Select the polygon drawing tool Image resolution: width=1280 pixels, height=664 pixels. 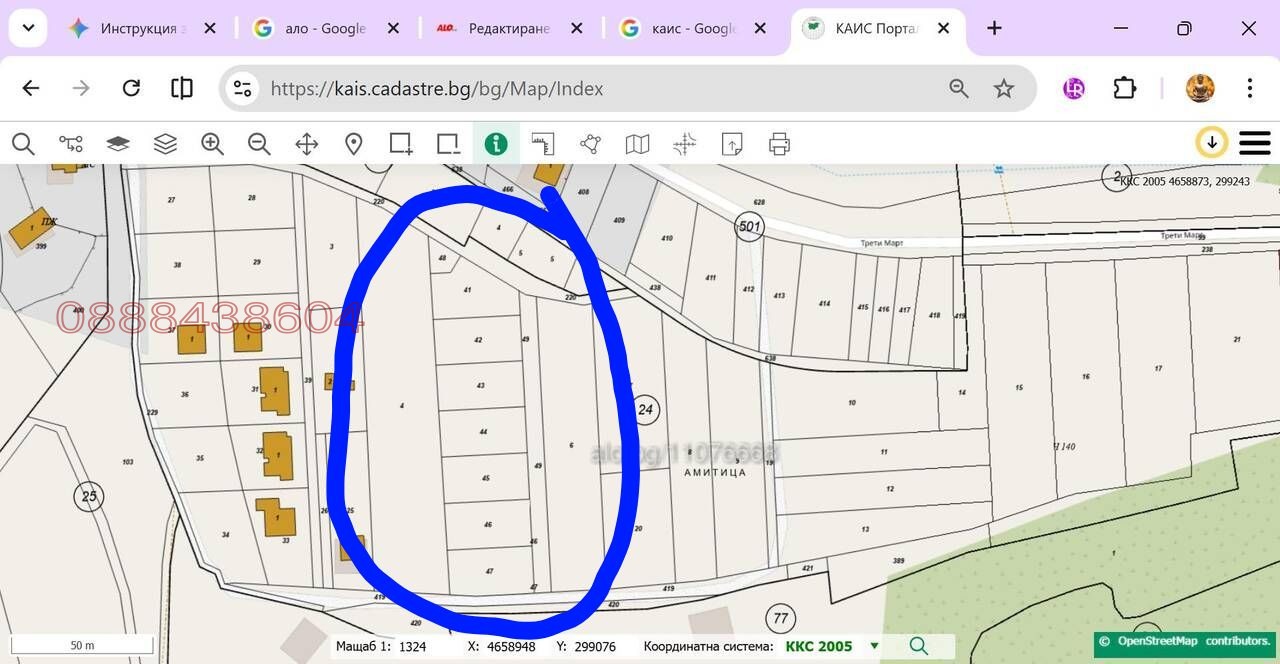pos(590,144)
